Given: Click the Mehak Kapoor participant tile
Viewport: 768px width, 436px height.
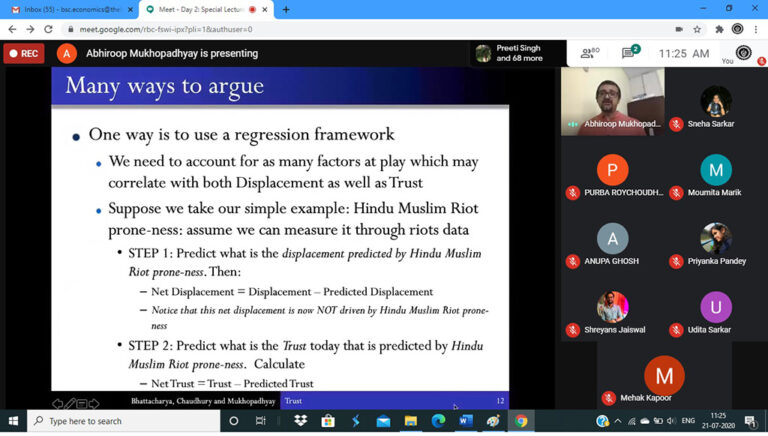Looking at the screenshot, I should tap(664, 384).
